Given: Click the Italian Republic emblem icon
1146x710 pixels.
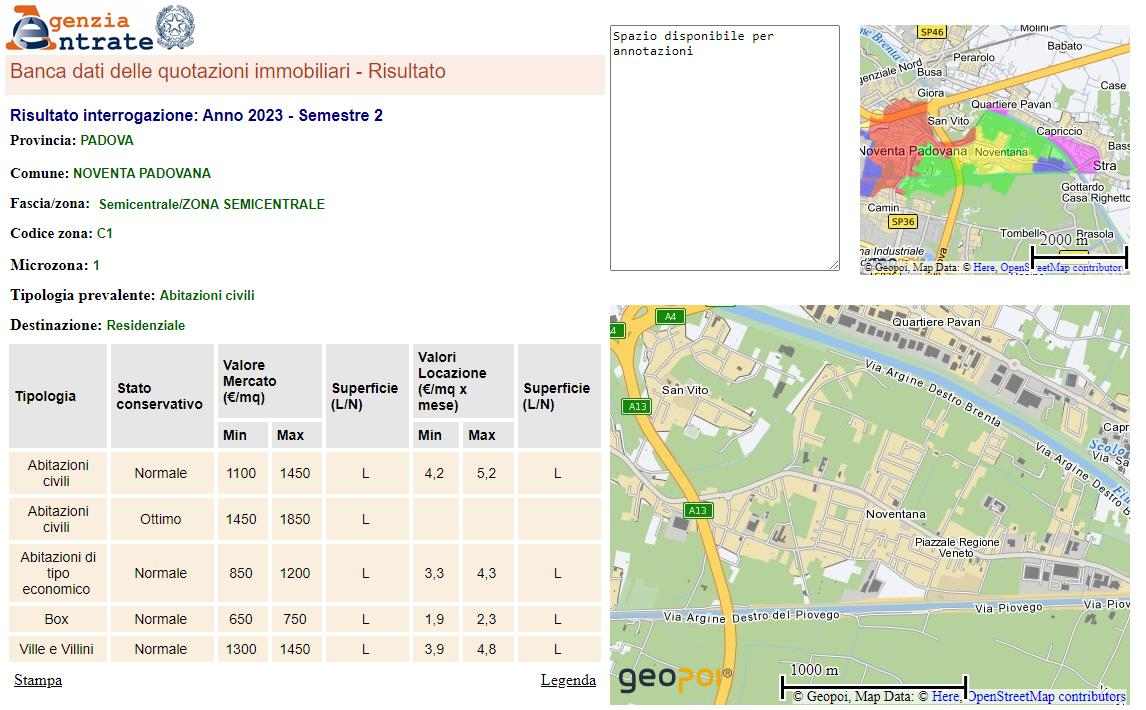Looking at the screenshot, I should [176, 28].
